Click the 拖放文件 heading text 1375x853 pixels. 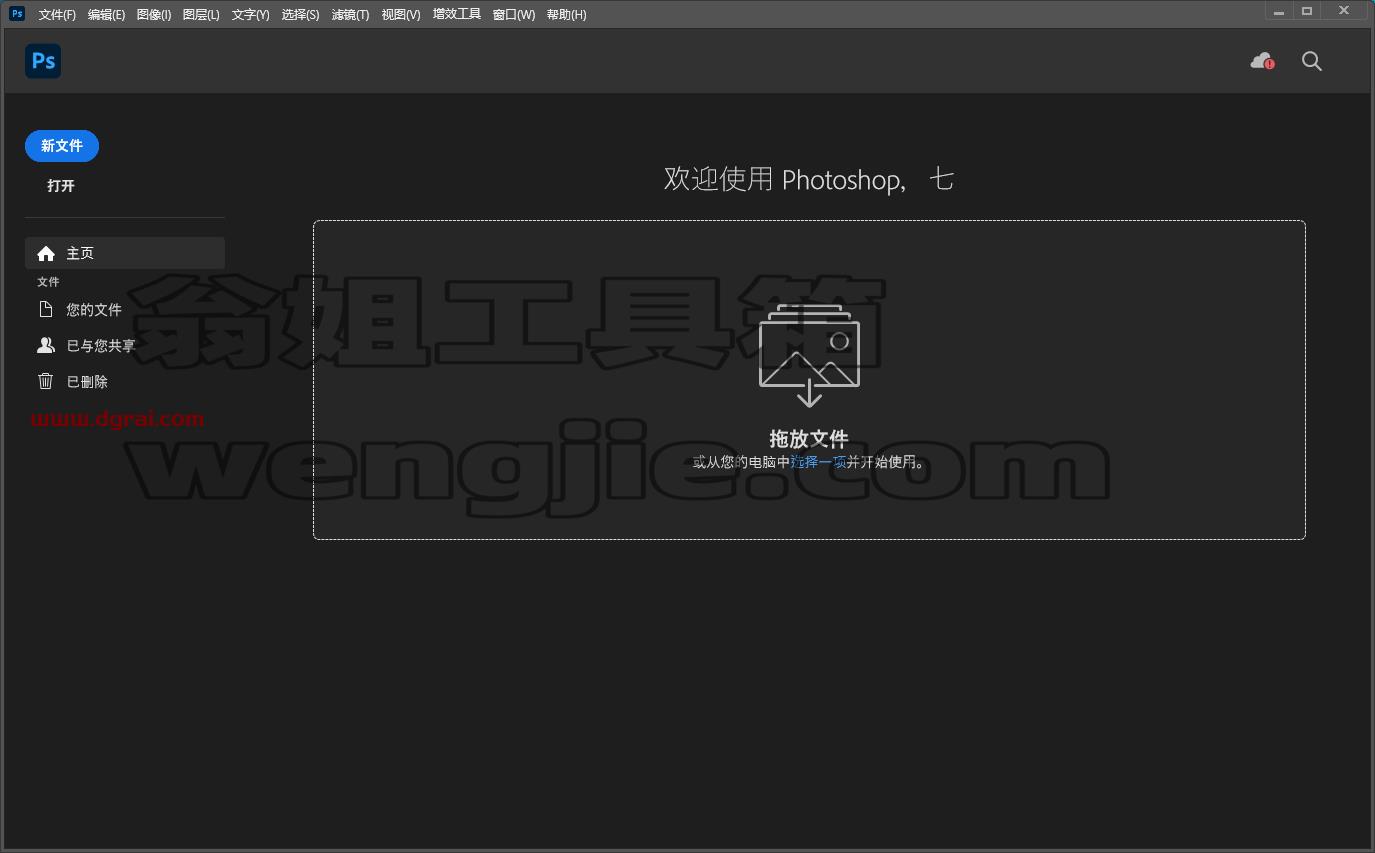click(x=809, y=438)
